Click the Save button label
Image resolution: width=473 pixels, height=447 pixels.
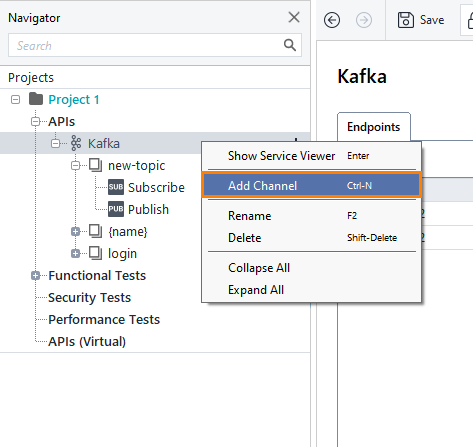(432, 20)
